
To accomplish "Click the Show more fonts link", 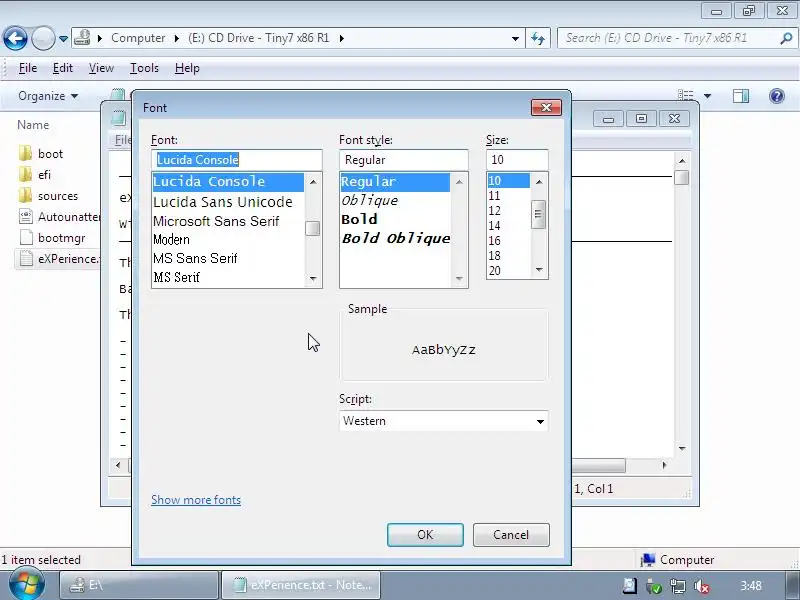I will point(196,499).
